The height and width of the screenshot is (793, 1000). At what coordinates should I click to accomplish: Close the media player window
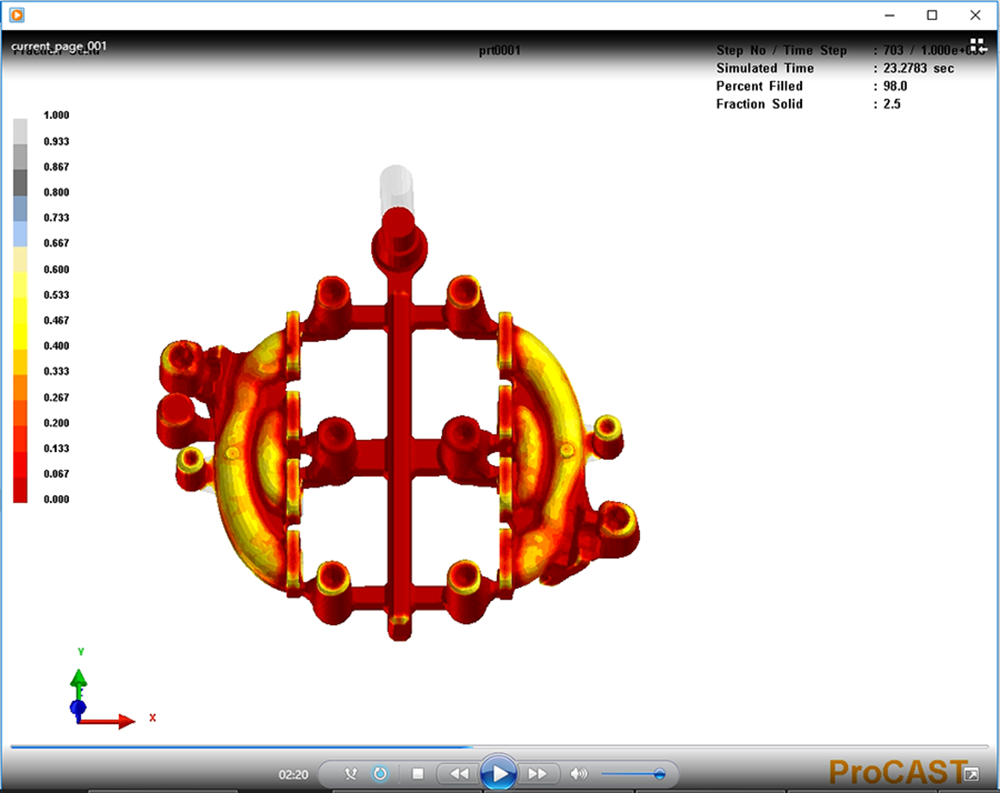pos(975,15)
